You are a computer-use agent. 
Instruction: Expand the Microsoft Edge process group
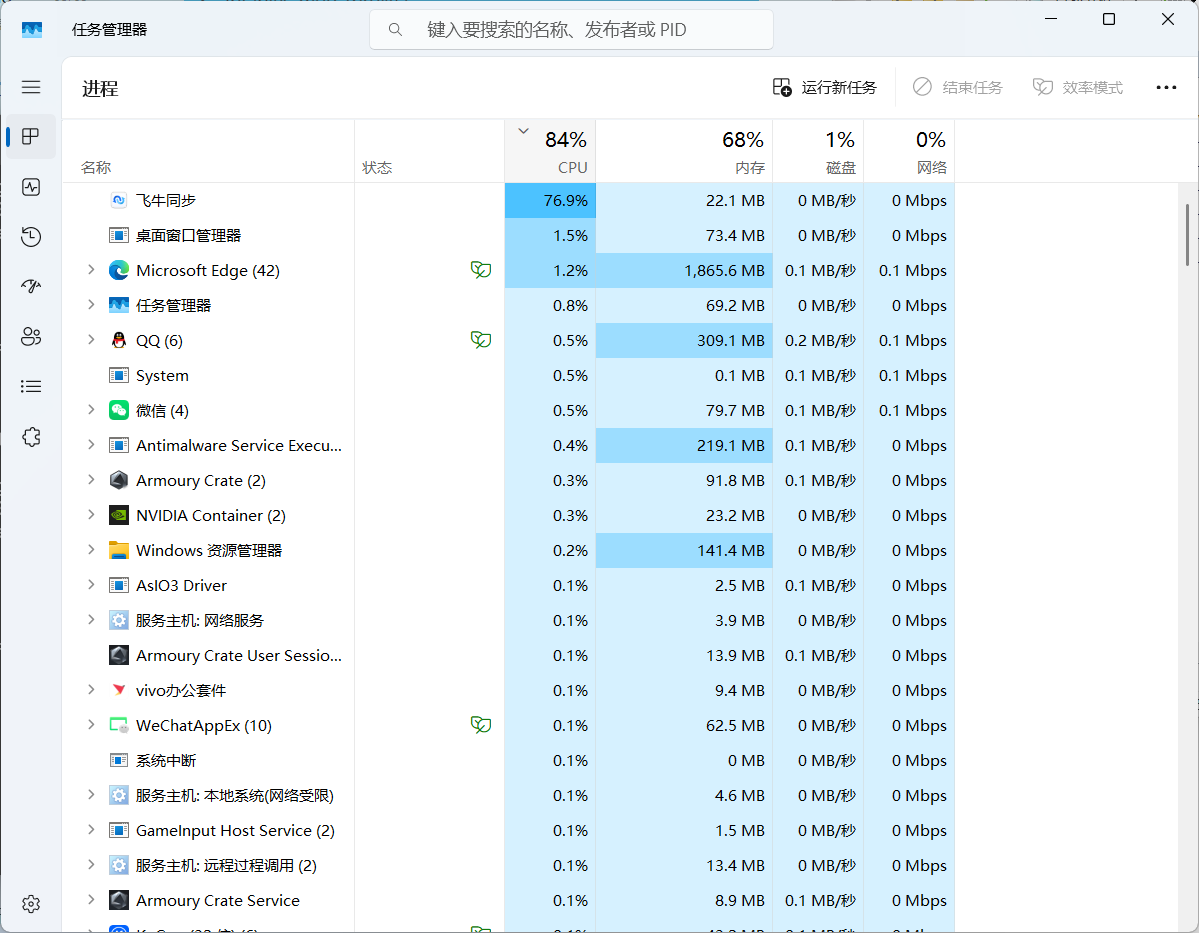pyautogui.click(x=91, y=270)
